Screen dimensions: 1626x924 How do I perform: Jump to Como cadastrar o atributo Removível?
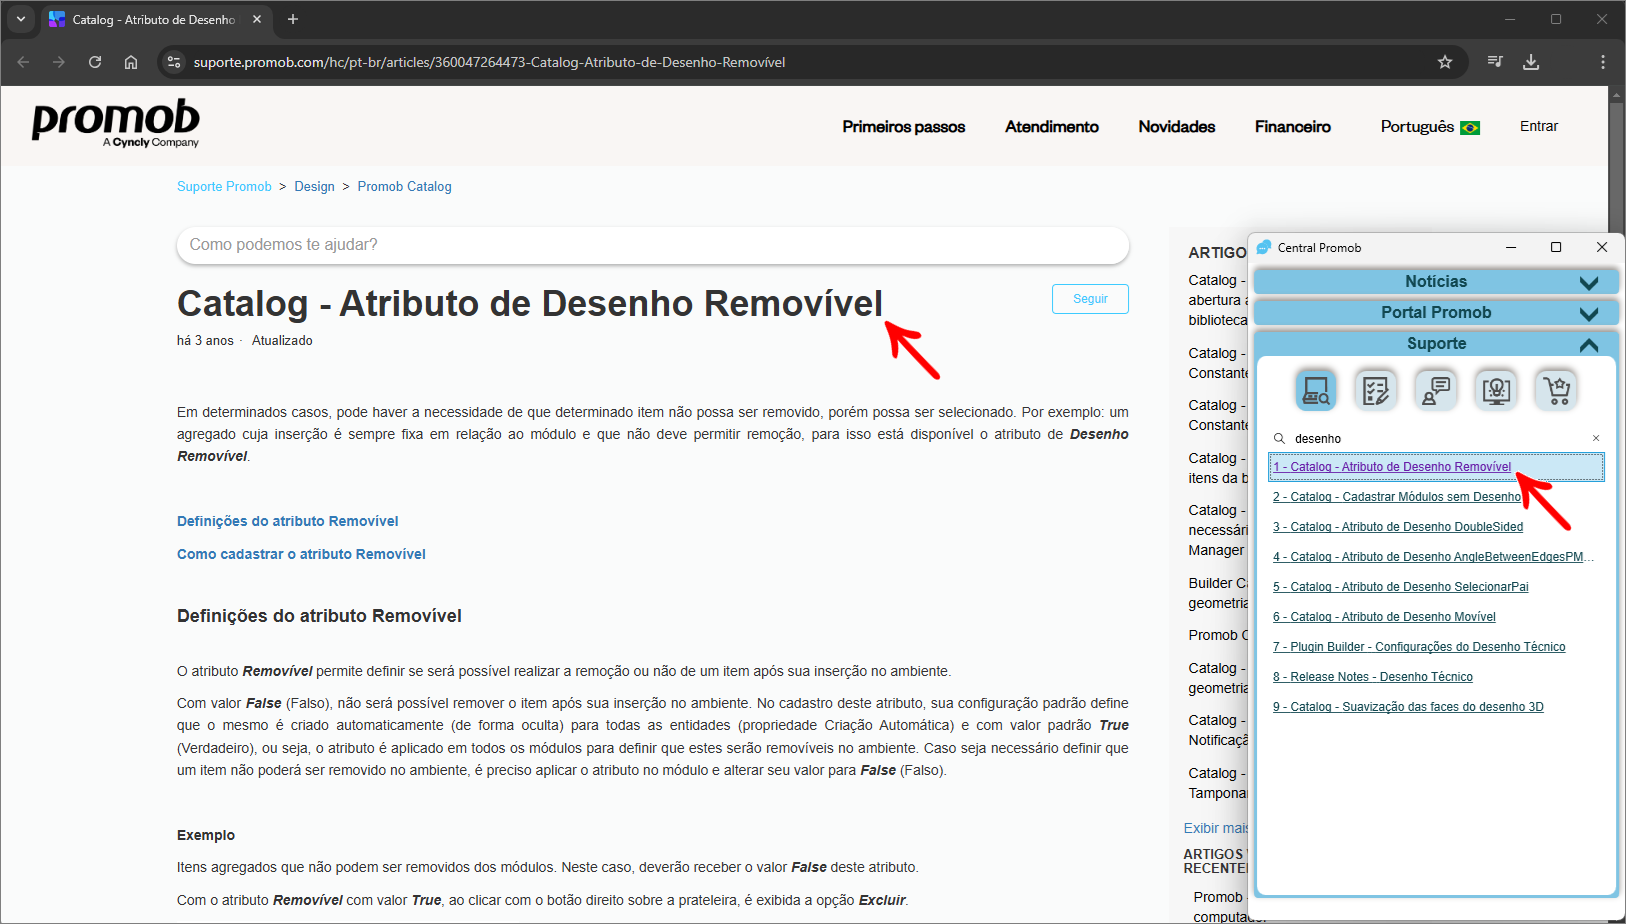tap(301, 554)
